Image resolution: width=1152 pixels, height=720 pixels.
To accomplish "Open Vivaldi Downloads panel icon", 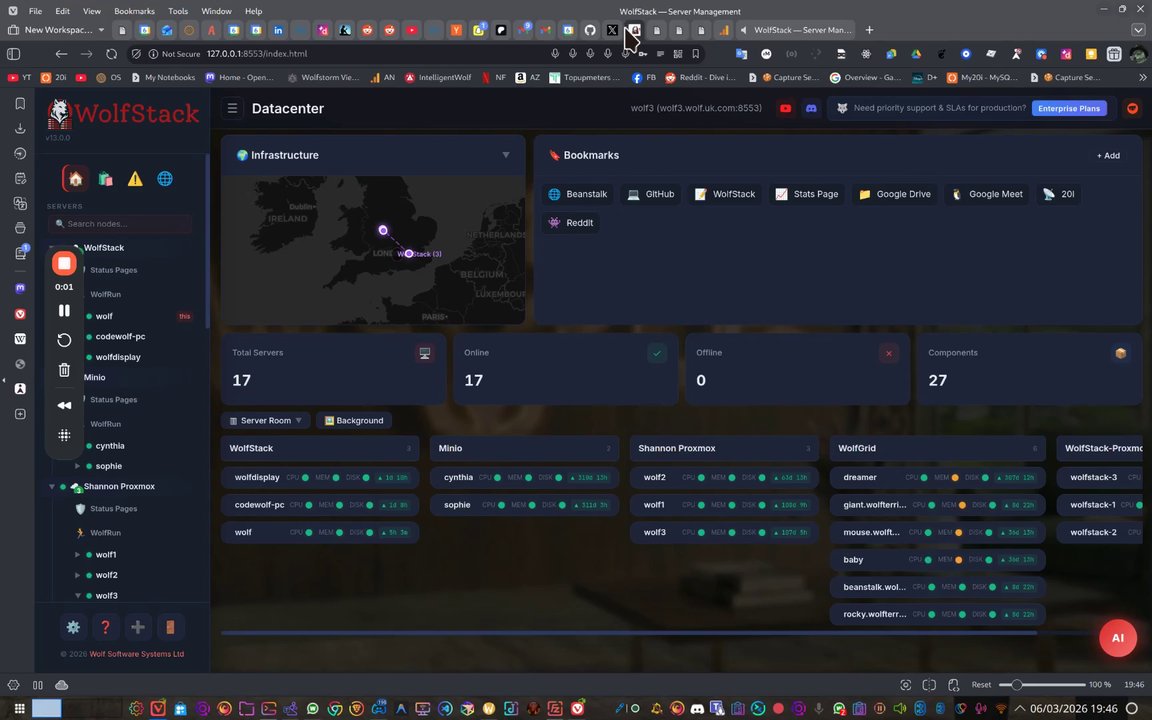I will [x=20, y=129].
